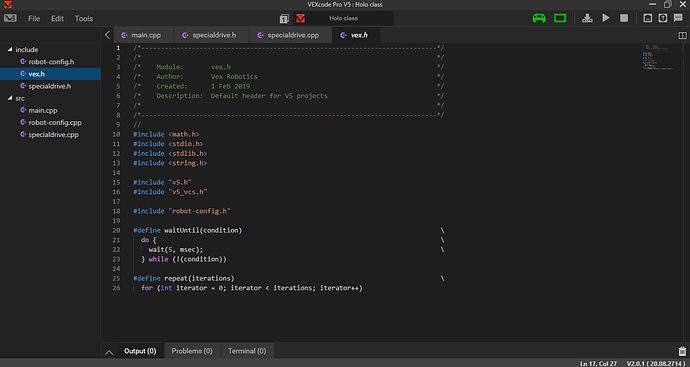Select the brain slot number icon
The height and width of the screenshot is (367, 690).
click(284, 18)
